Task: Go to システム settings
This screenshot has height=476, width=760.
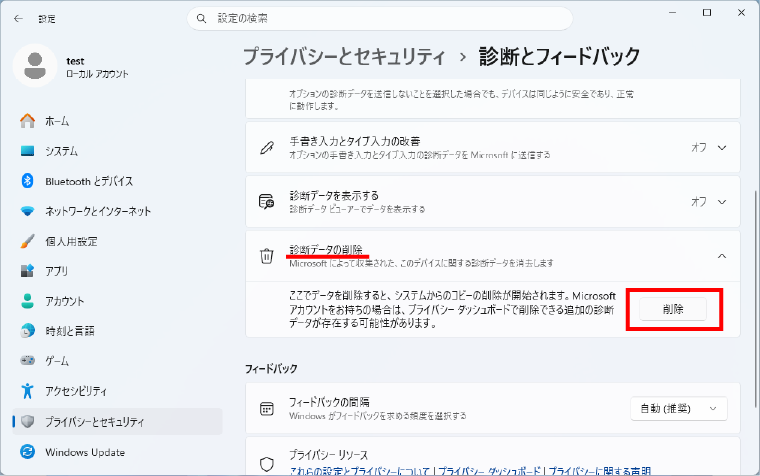Action: coord(117,151)
